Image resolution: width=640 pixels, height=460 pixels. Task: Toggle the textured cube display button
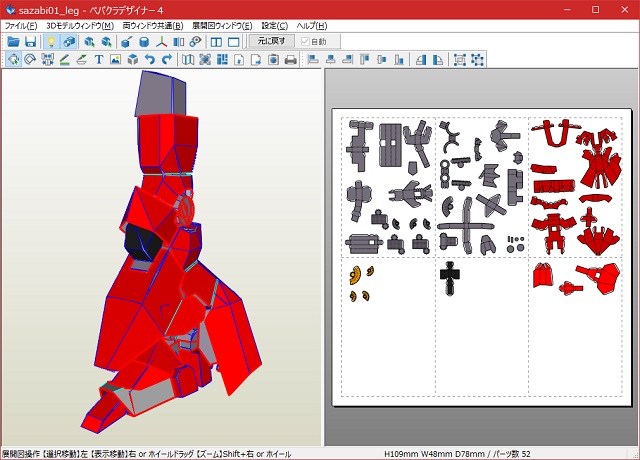click(69, 42)
